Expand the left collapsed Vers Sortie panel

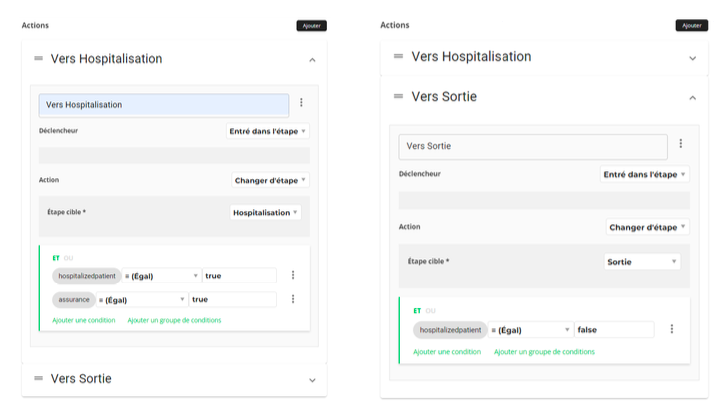[x=312, y=380]
